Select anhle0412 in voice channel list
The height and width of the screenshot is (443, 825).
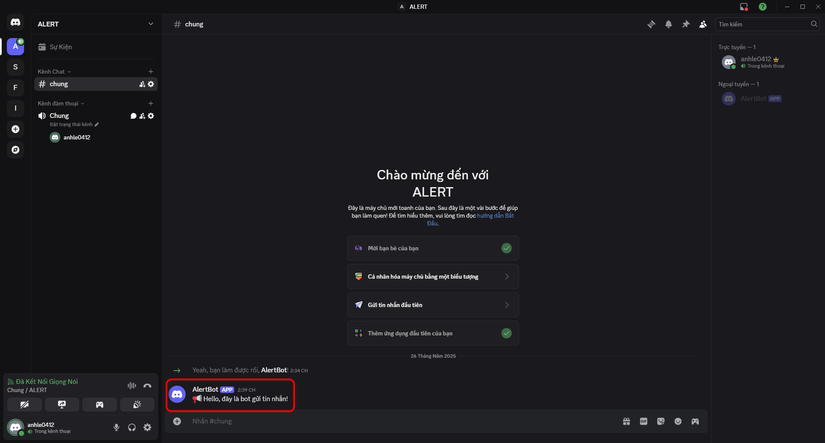70,137
